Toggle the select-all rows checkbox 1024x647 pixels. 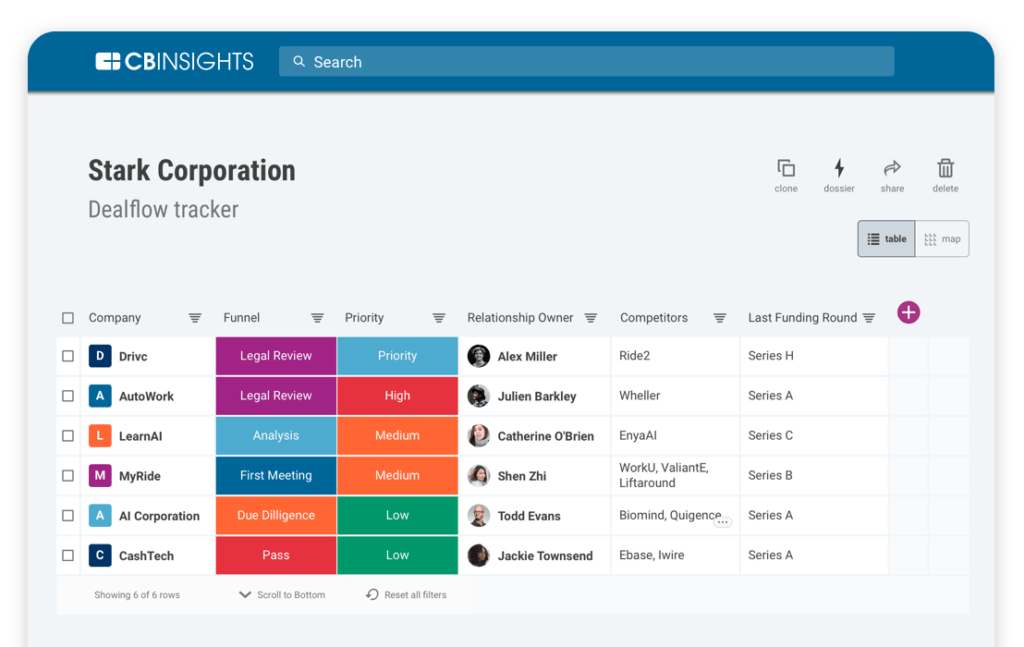click(68, 318)
